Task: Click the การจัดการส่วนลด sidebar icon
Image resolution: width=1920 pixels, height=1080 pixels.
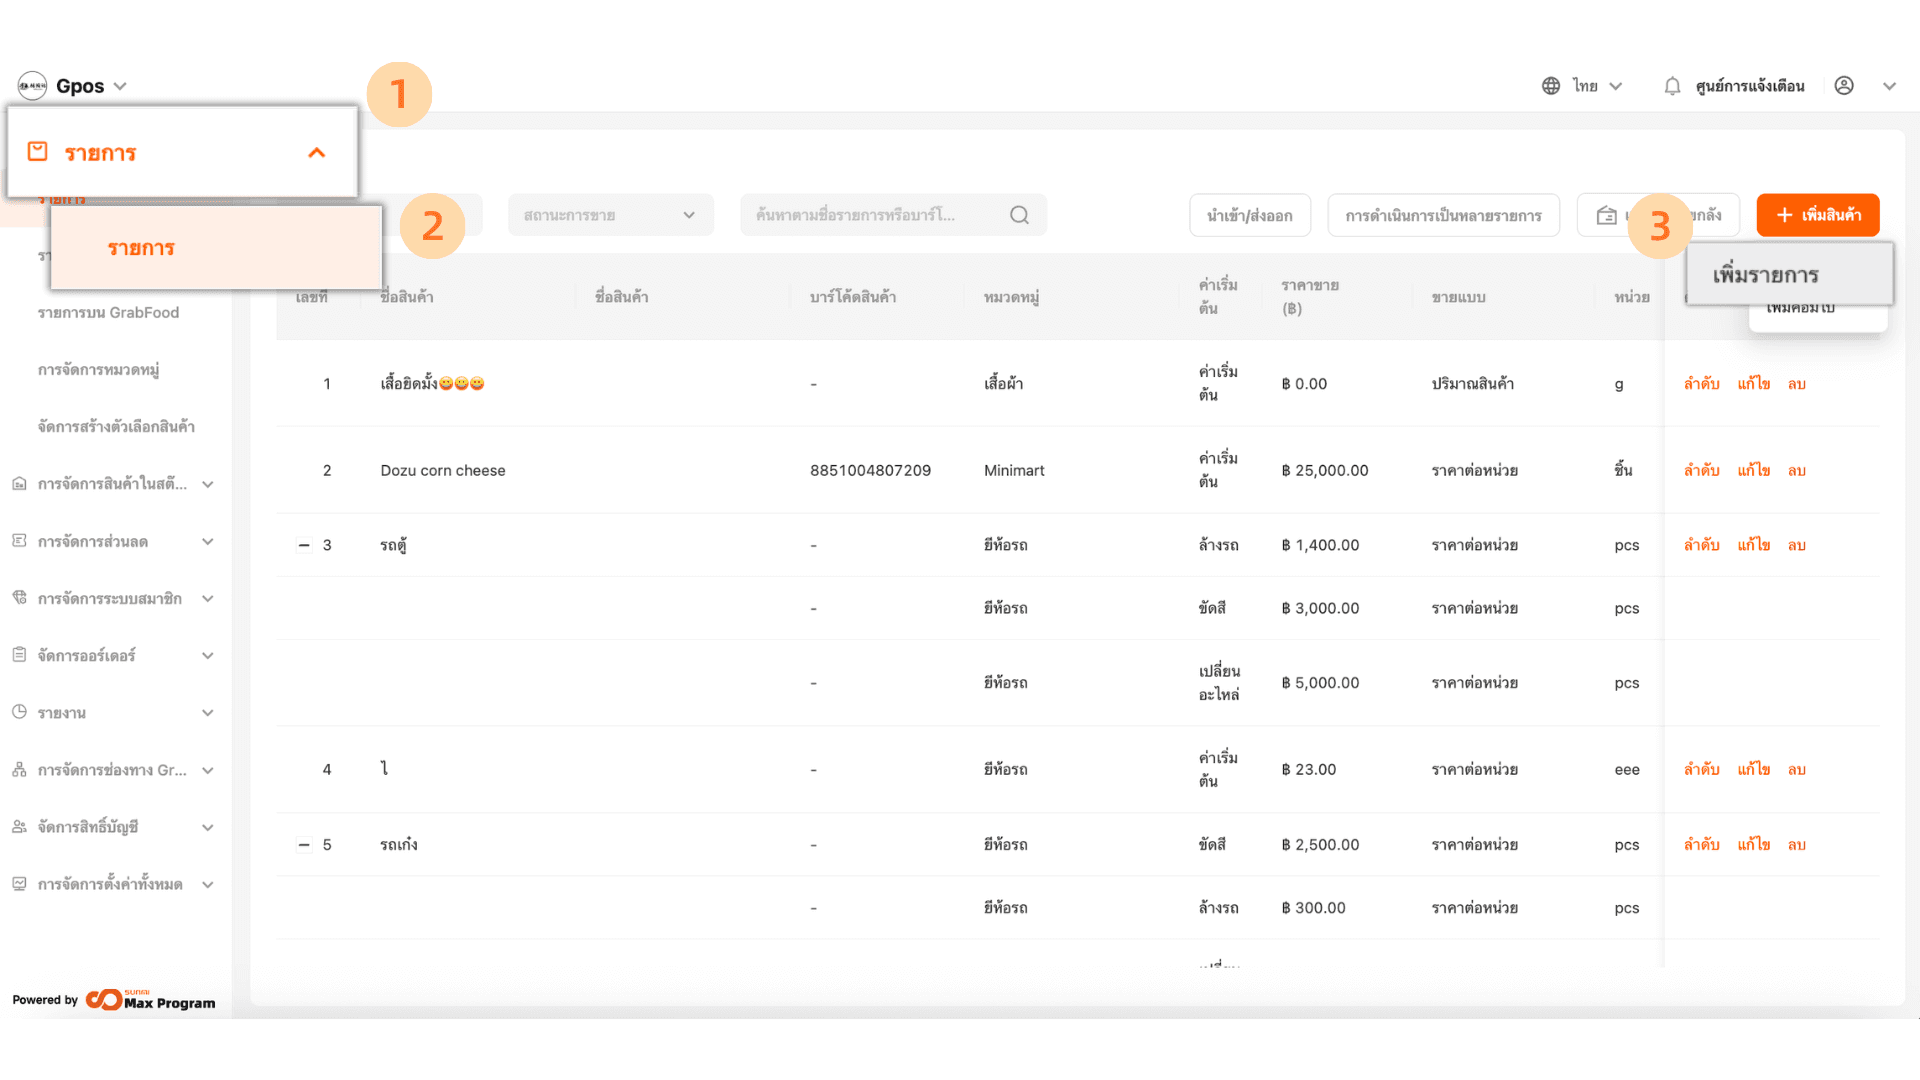Action: coord(19,541)
